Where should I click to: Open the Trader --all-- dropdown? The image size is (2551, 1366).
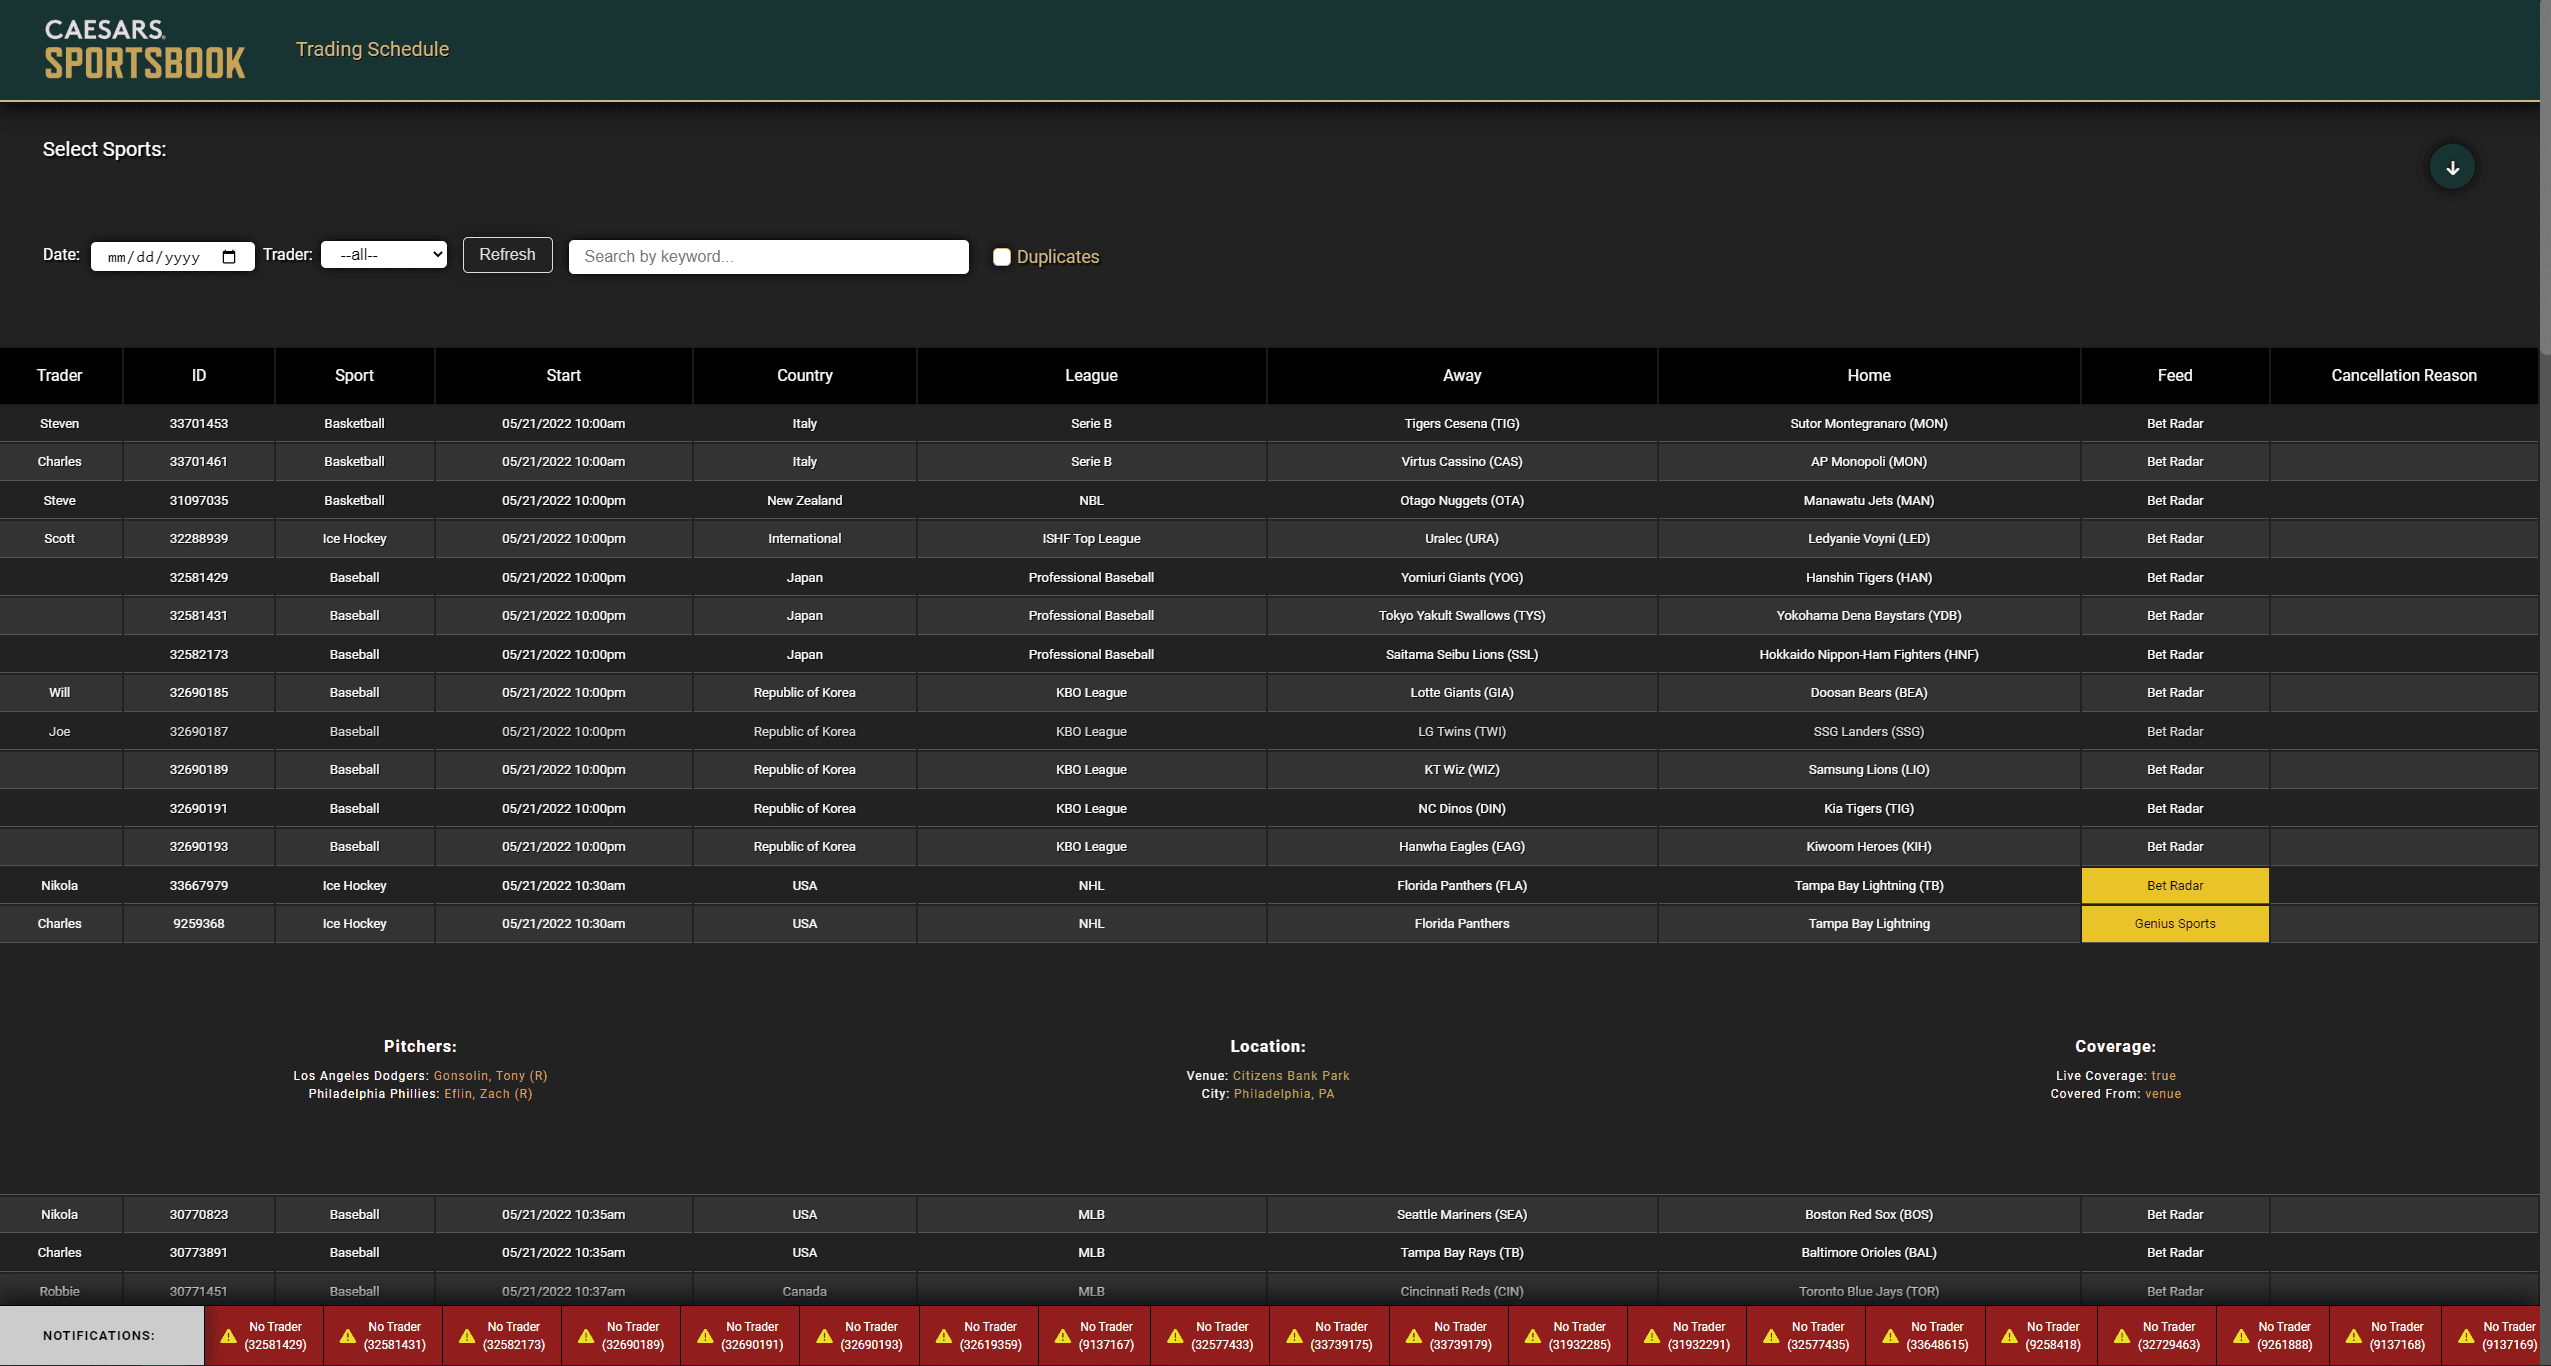coord(384,255)
